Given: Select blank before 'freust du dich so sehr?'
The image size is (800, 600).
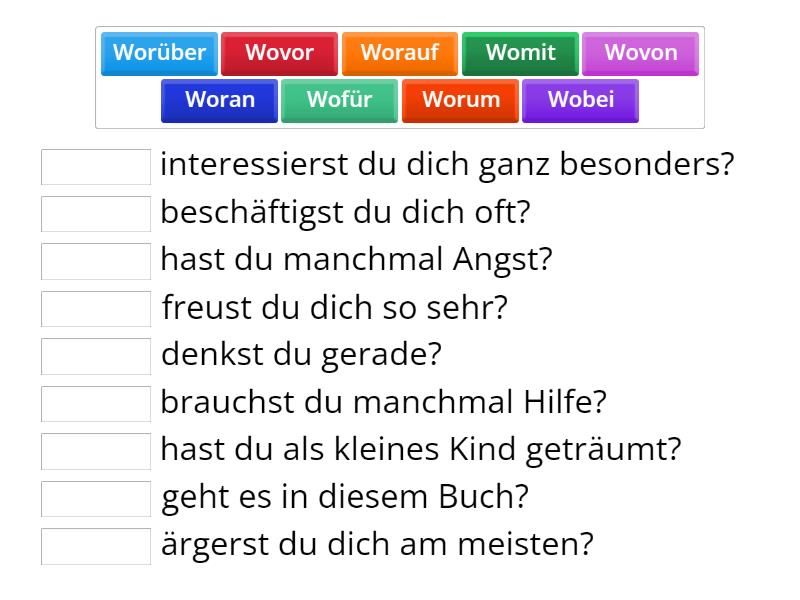Looking at the screenshot, I should [96, 309].
